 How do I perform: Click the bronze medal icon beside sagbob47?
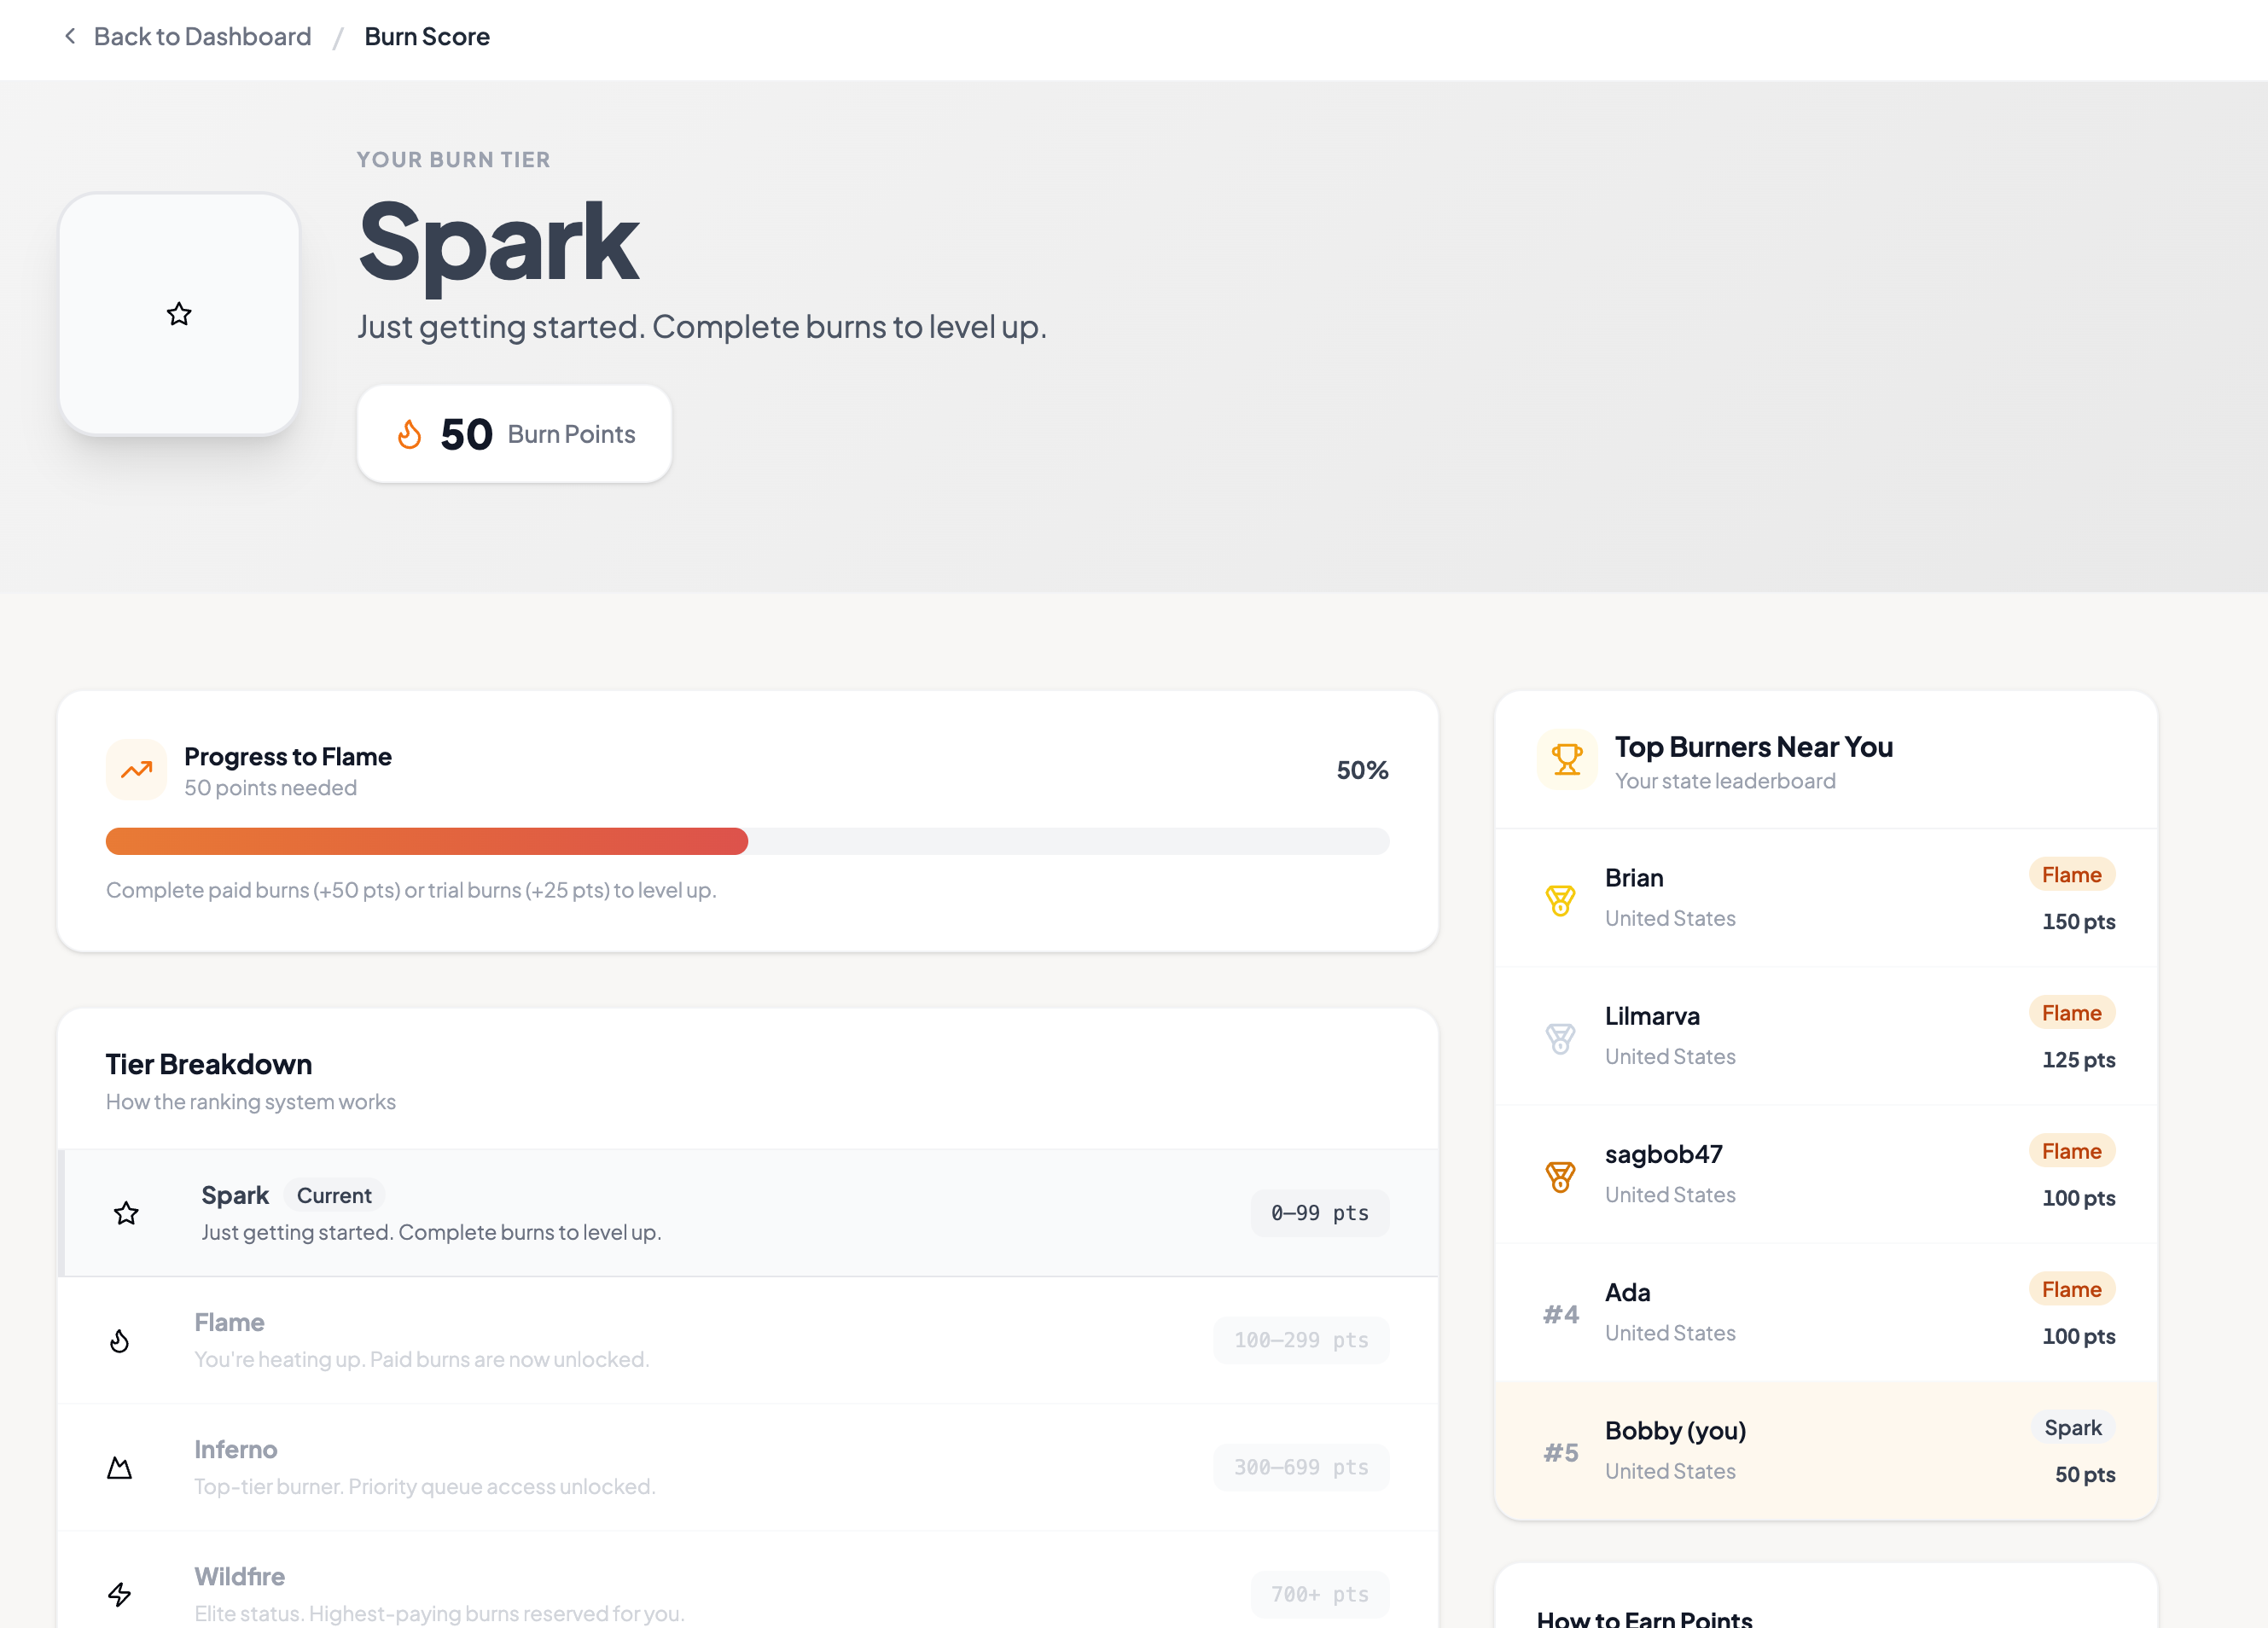[1560, 1176]
